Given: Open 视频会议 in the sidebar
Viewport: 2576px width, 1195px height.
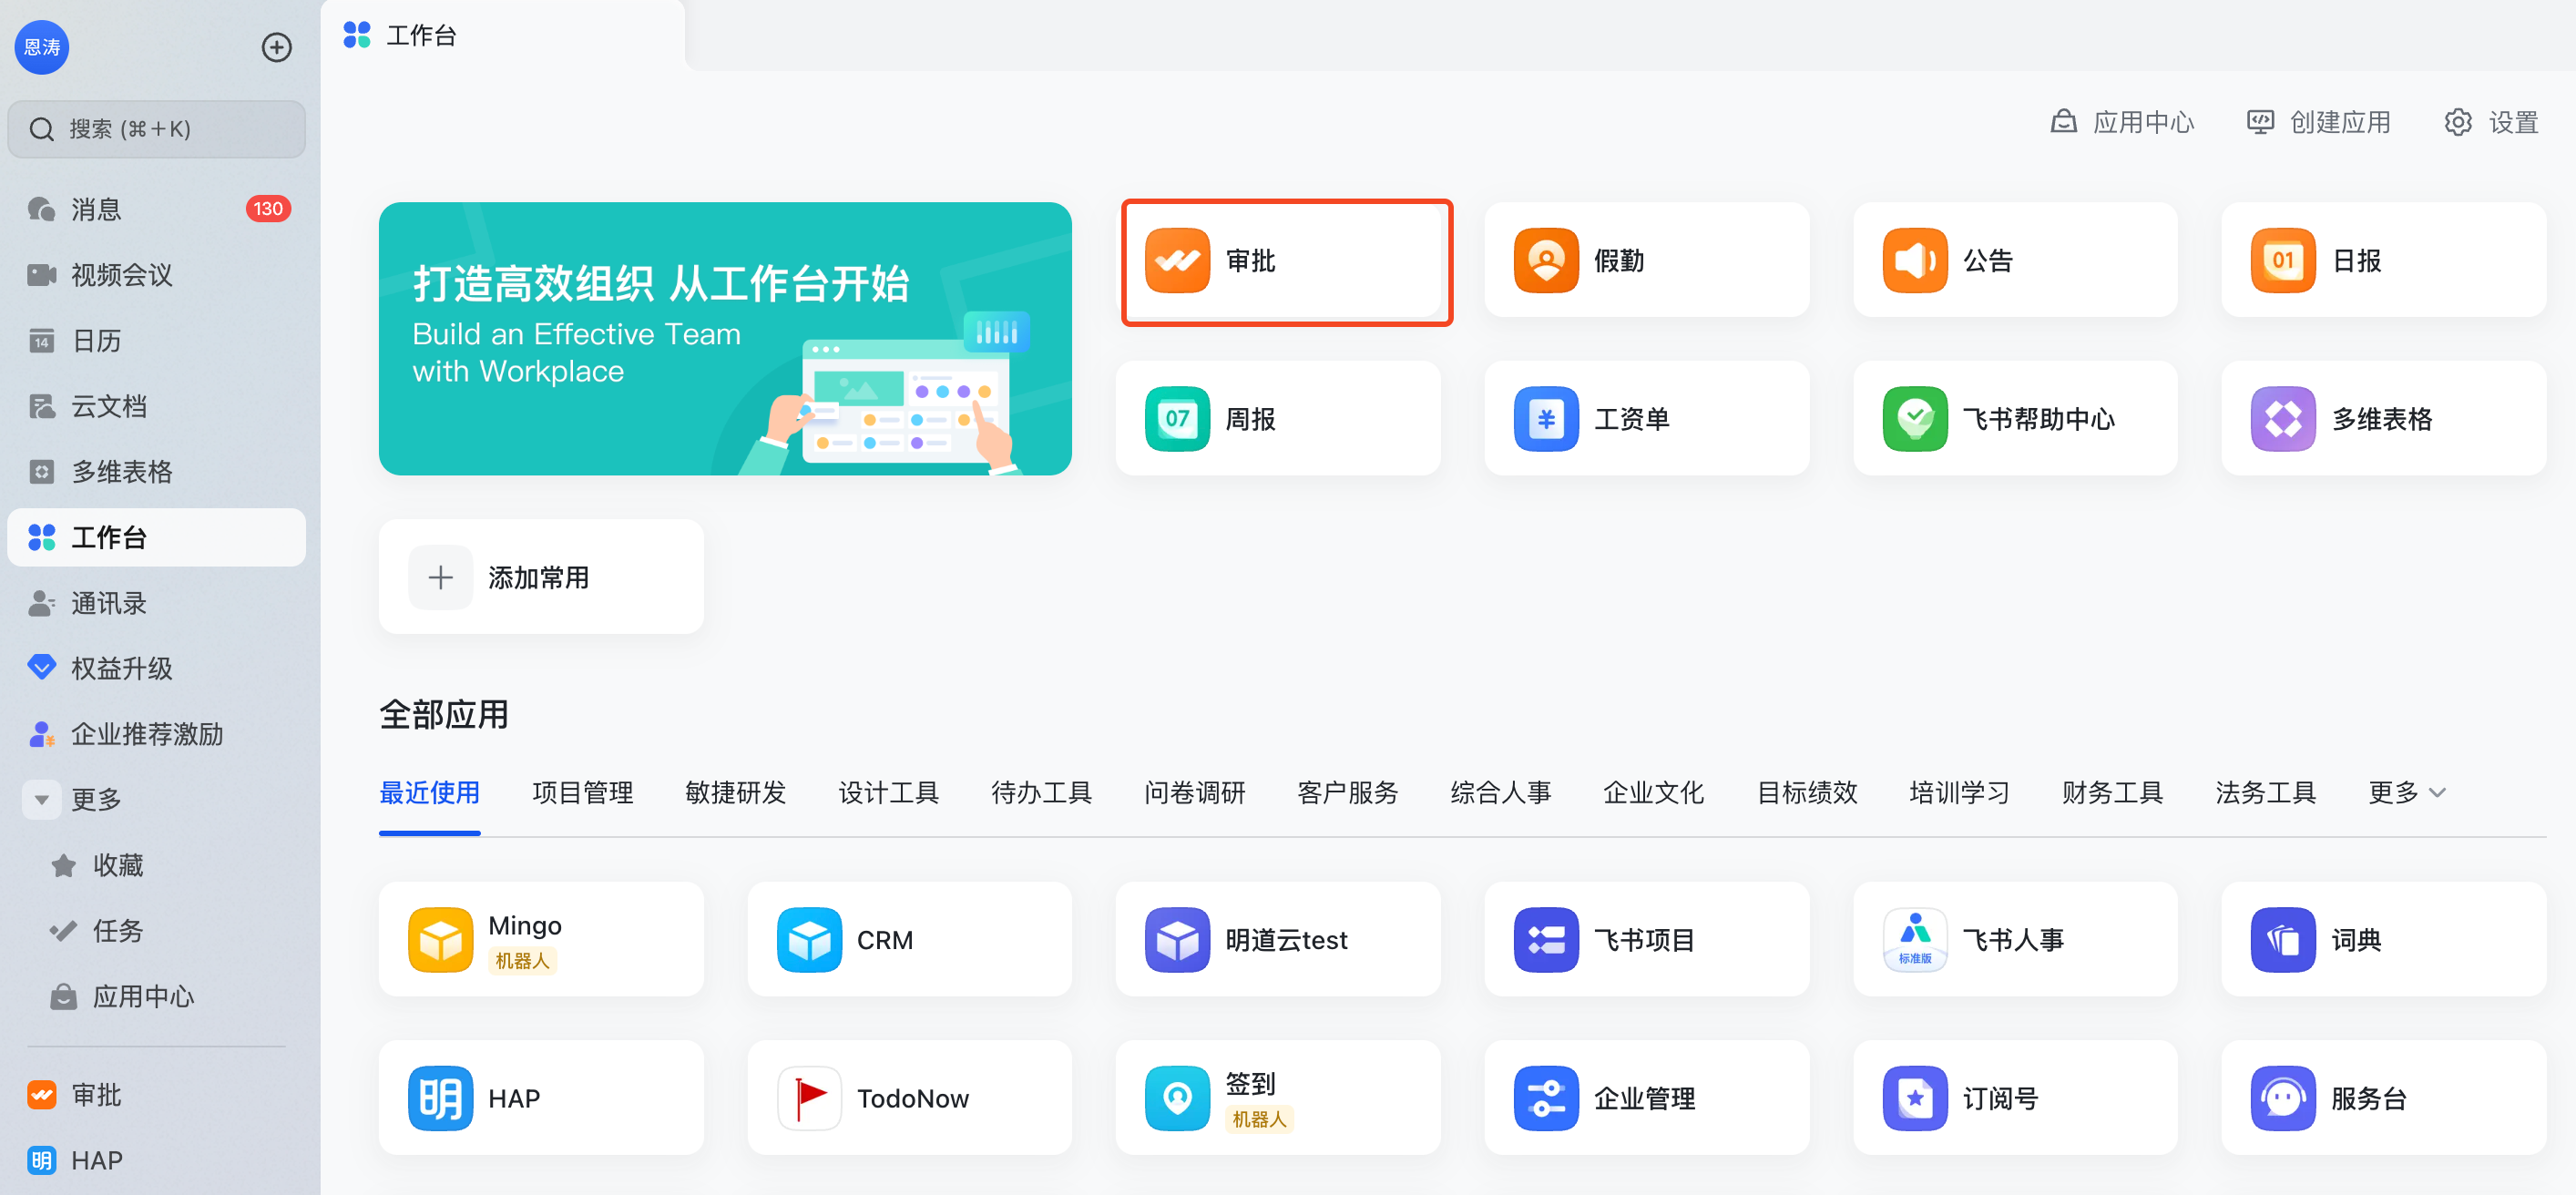Looking at the screenshot, I should [x=120, y=275].
